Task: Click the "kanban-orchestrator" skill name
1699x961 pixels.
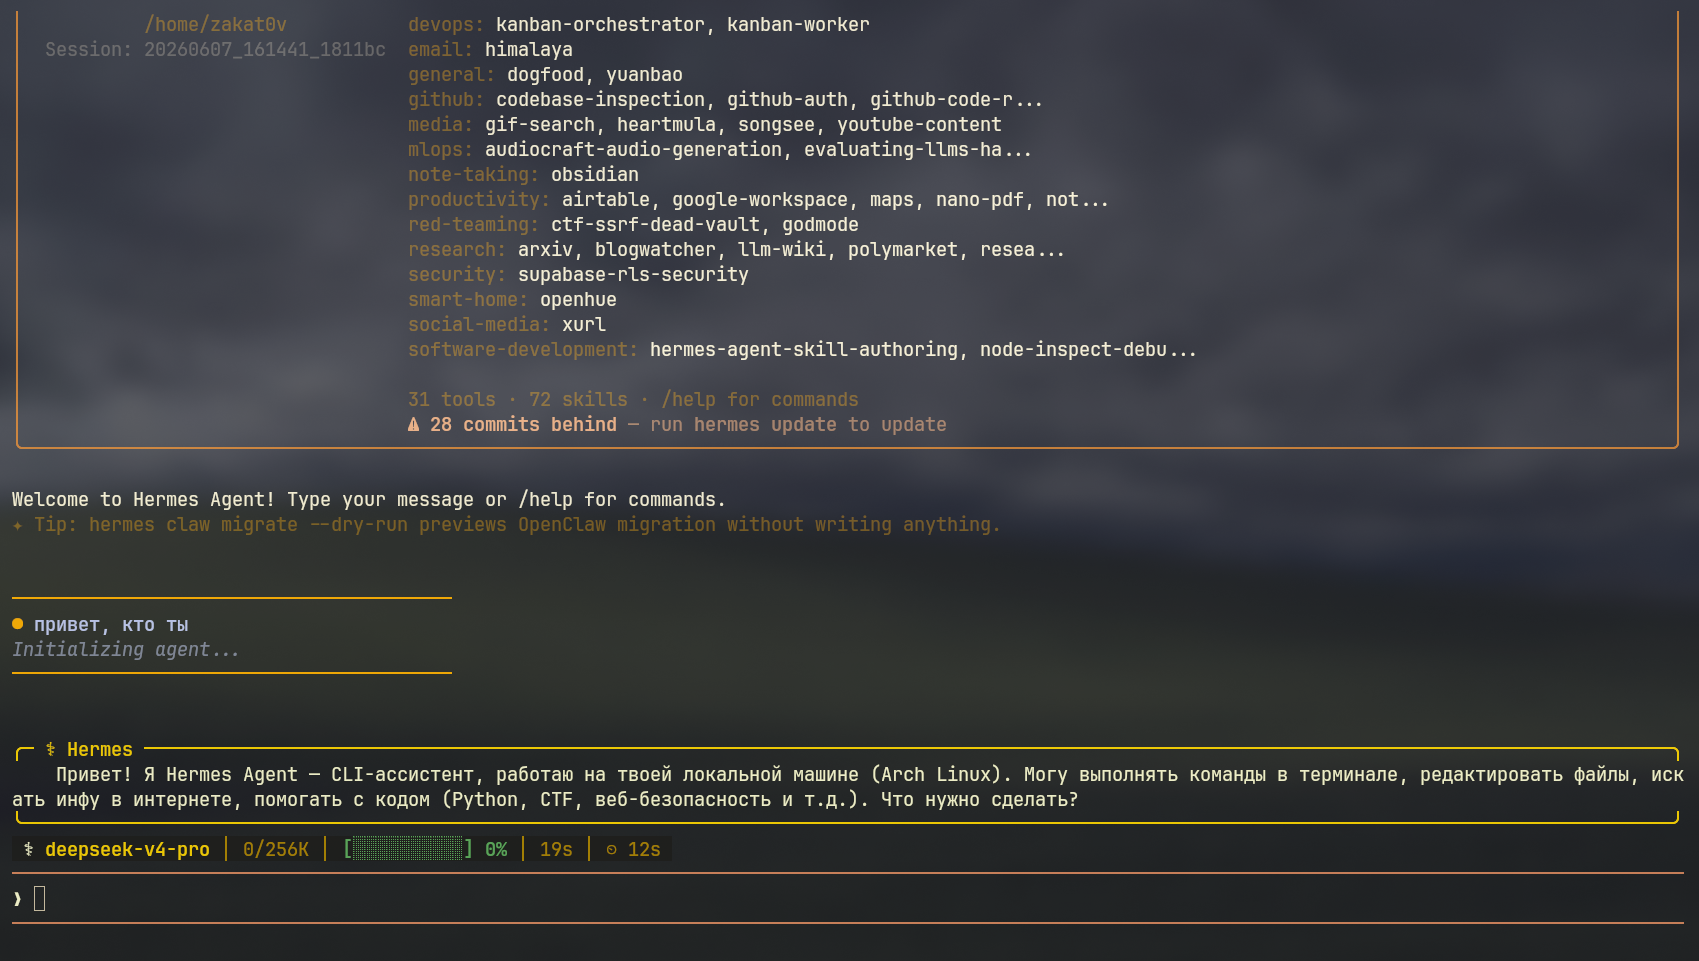Action: pyautogui.click(x=600, y=25)
